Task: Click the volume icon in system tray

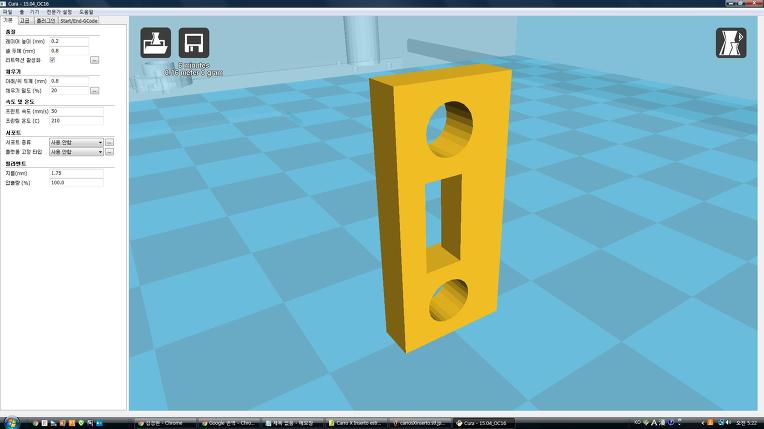Action: pos(728,423)
